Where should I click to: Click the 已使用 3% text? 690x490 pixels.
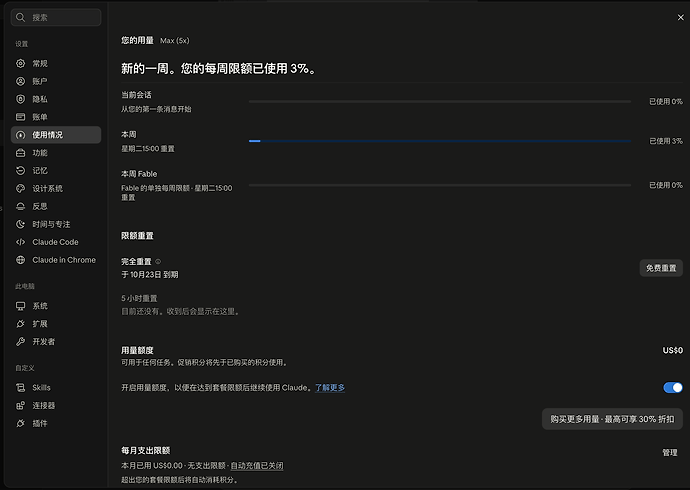(666, 141)
